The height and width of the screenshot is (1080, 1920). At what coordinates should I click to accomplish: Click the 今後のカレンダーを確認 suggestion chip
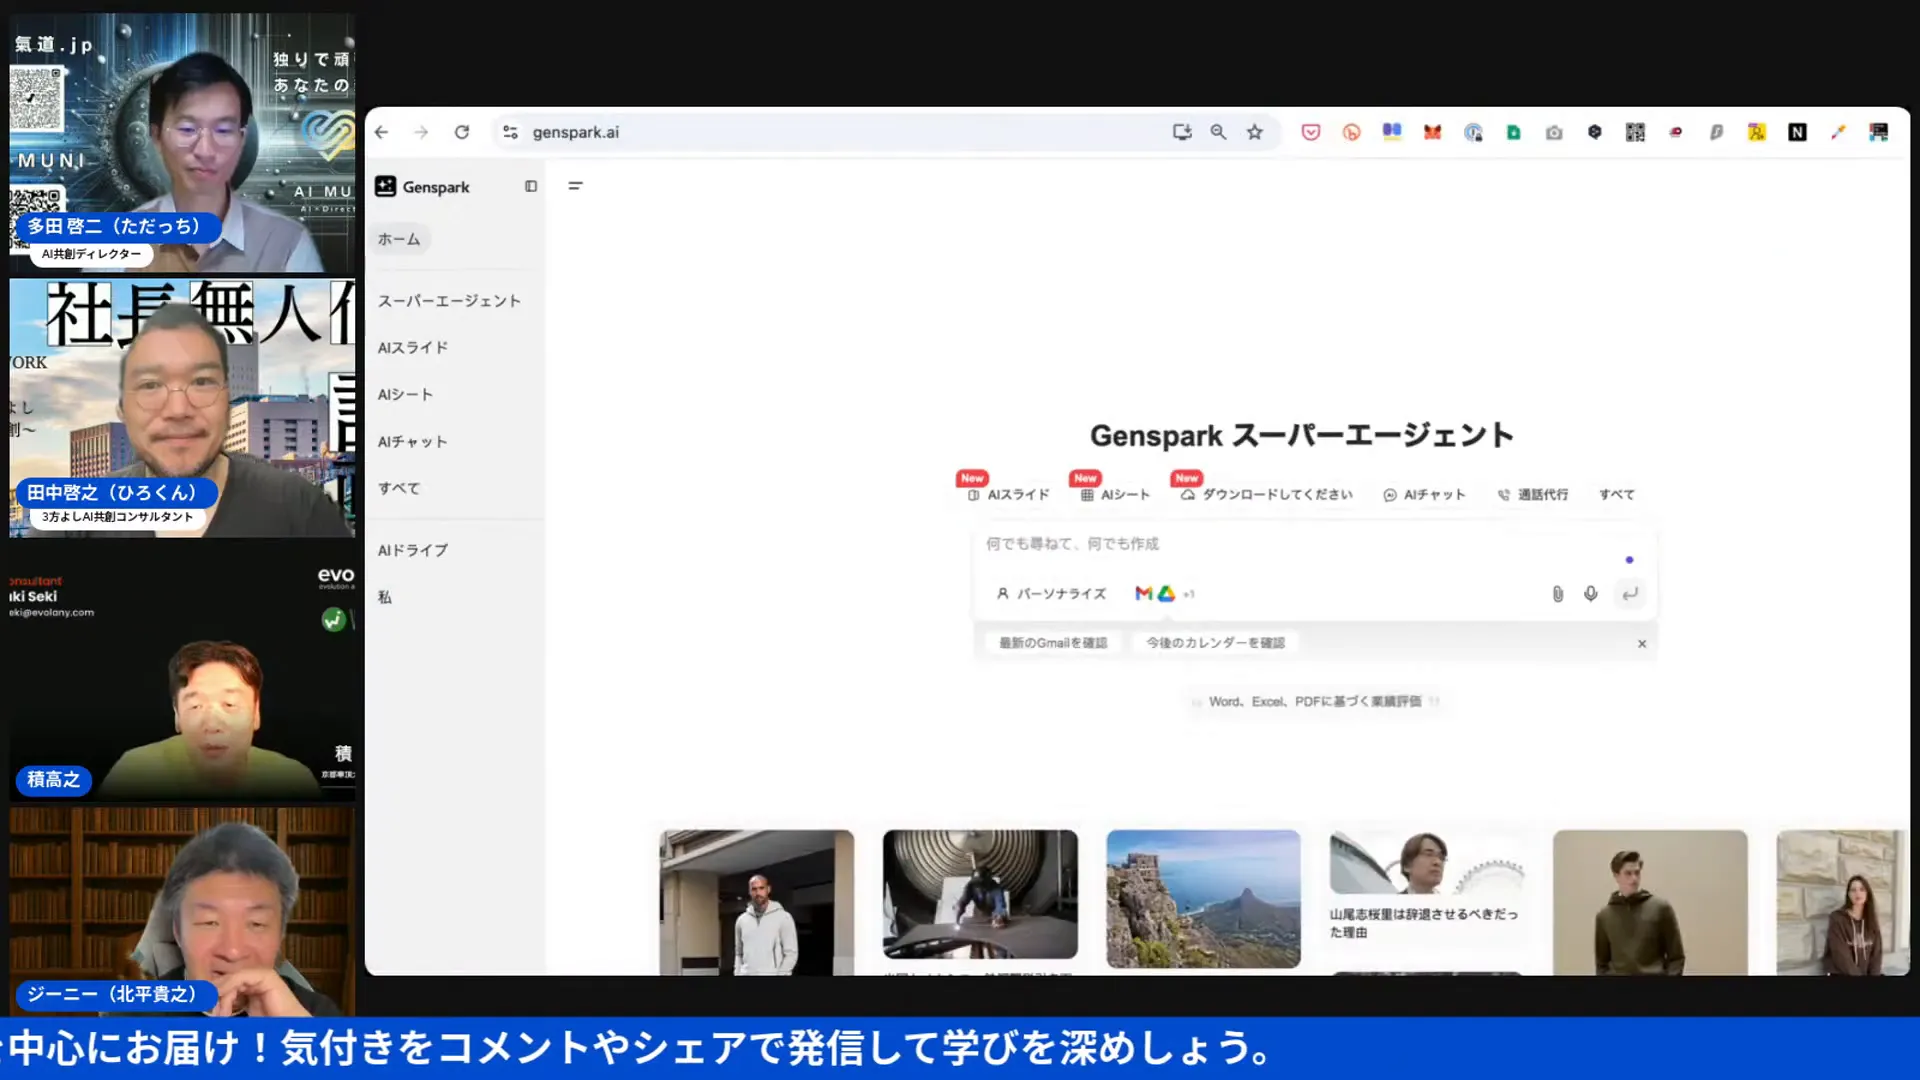click(x=1215, y=643)
